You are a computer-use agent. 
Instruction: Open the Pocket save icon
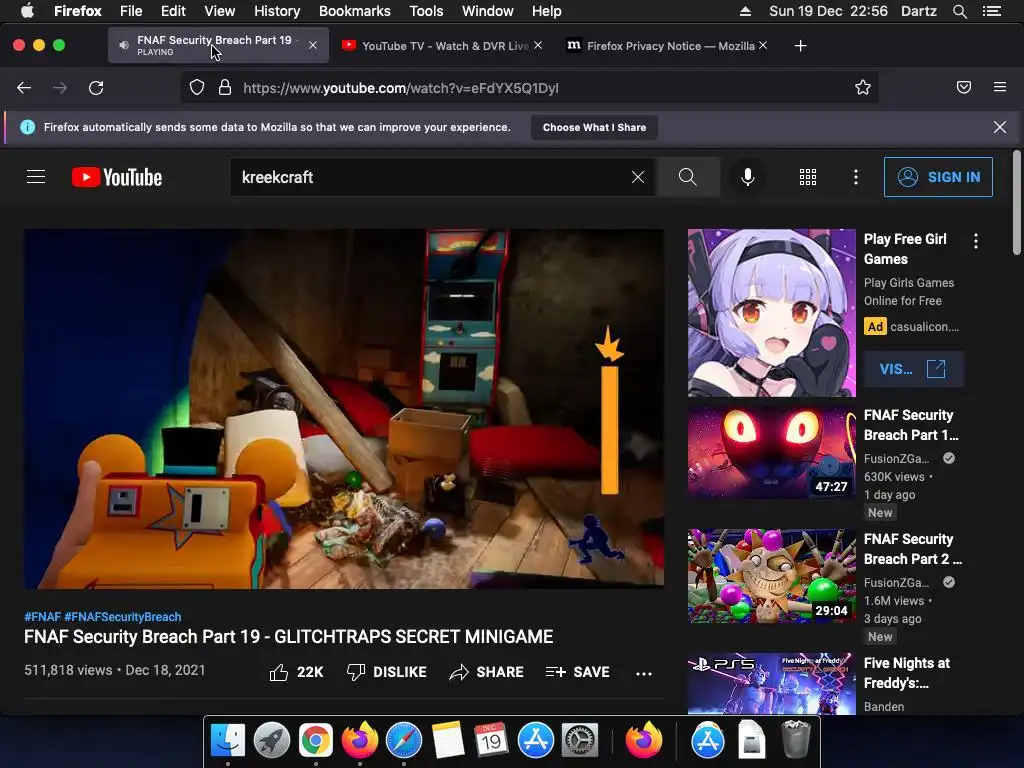tap(964, 88)
